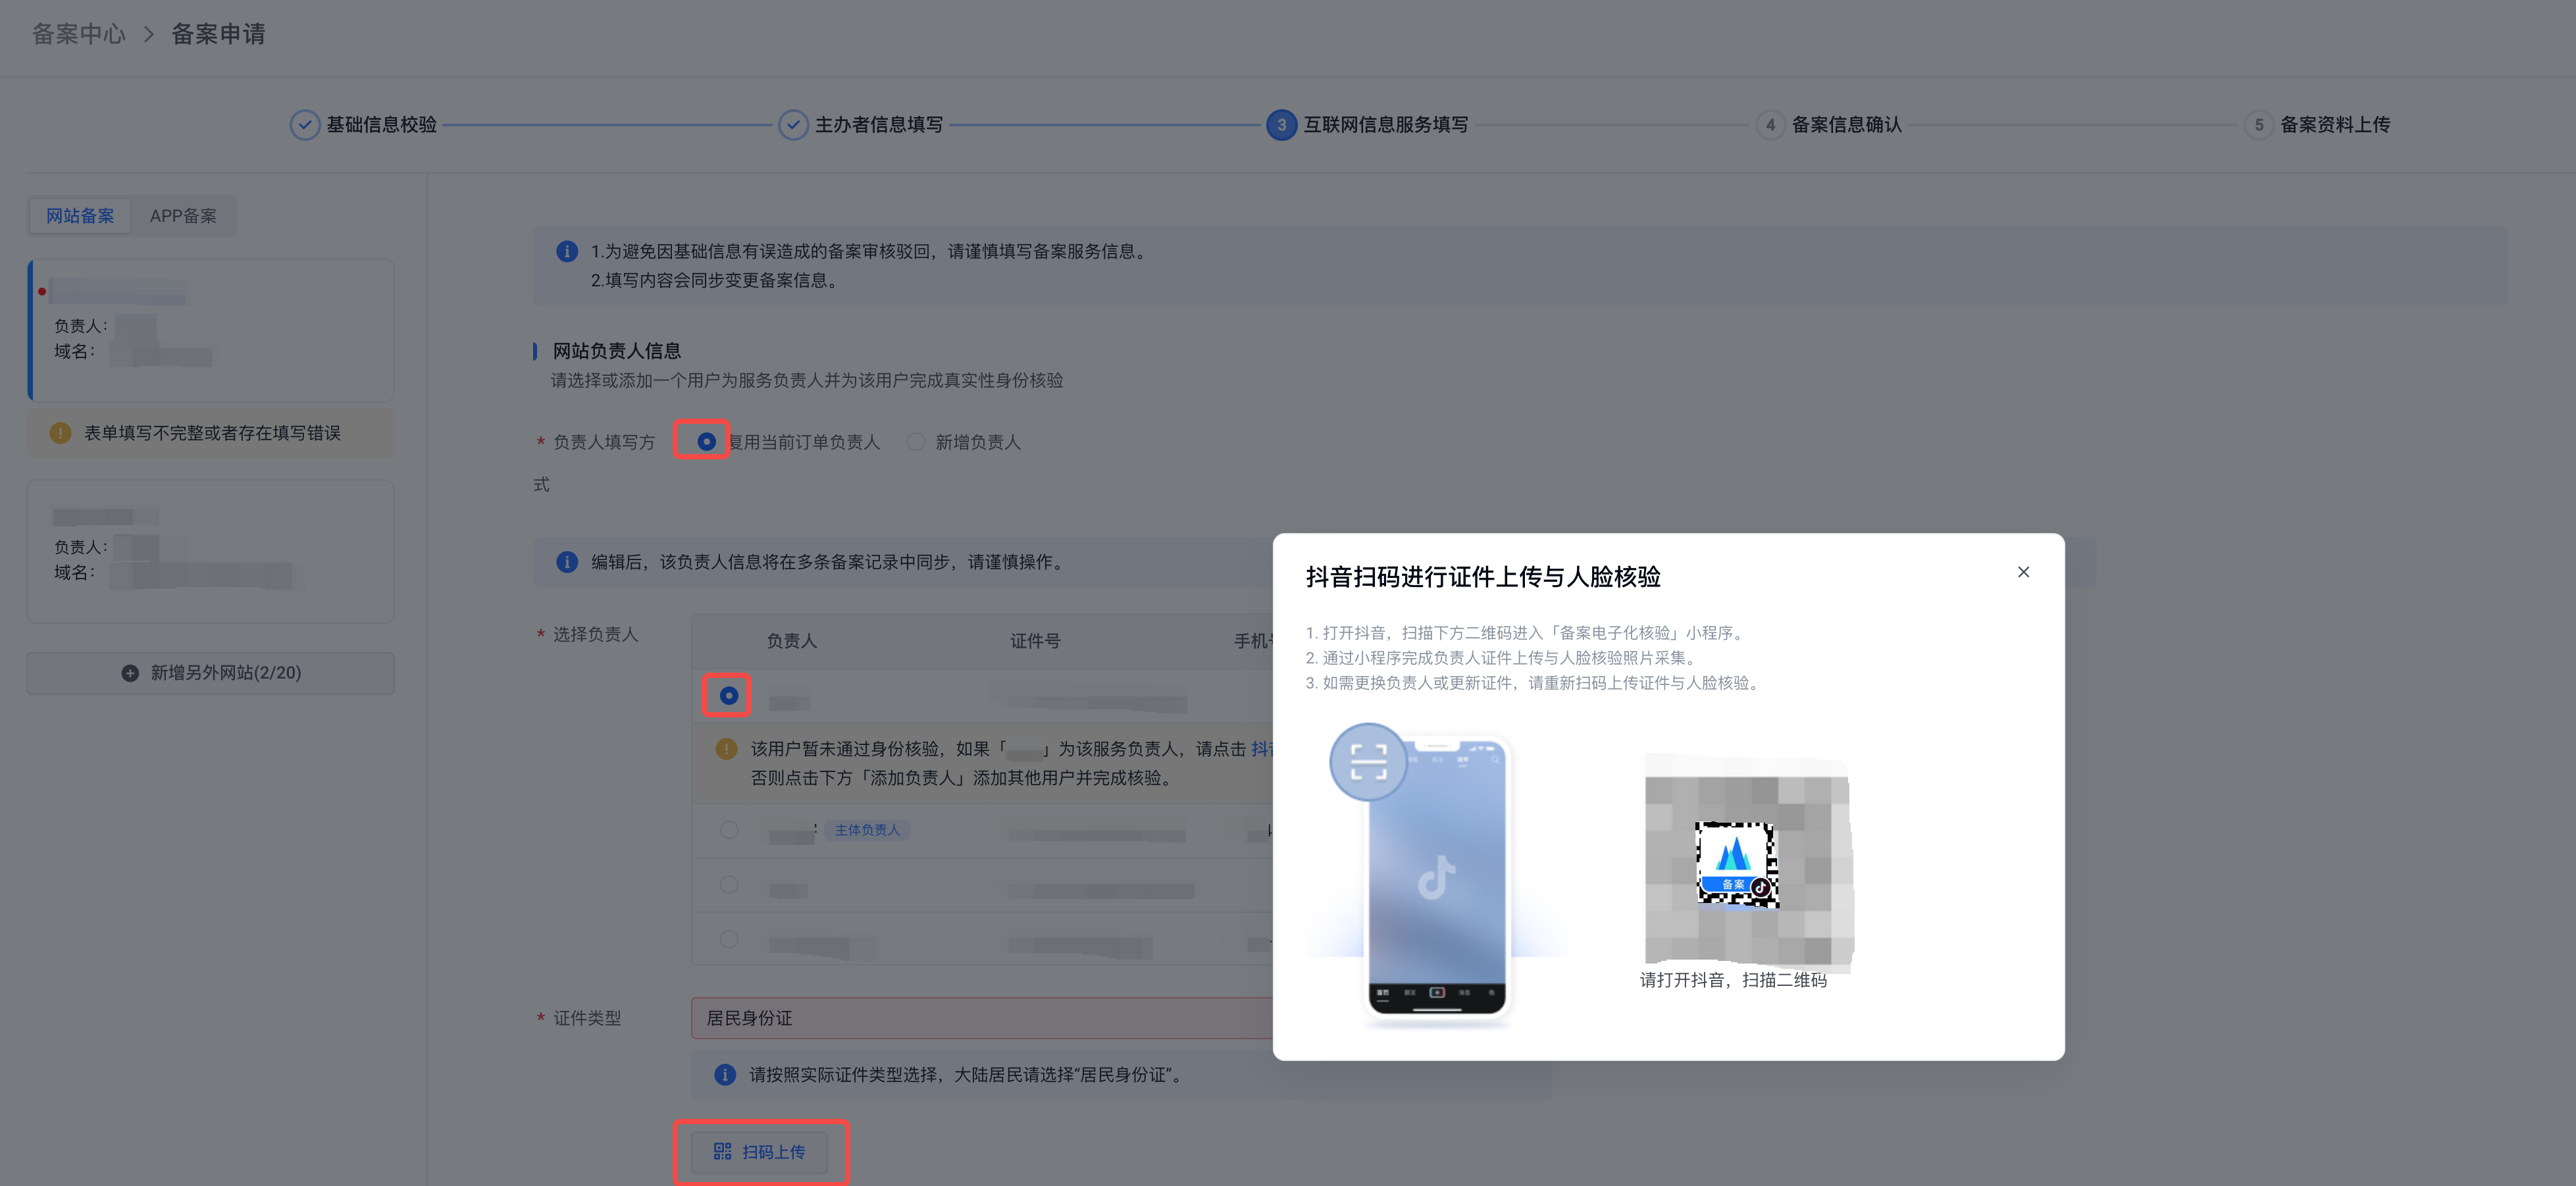The image size is (2576, 1186).
Task: Click the 扫码上传 button
Action: point(760,1152)
